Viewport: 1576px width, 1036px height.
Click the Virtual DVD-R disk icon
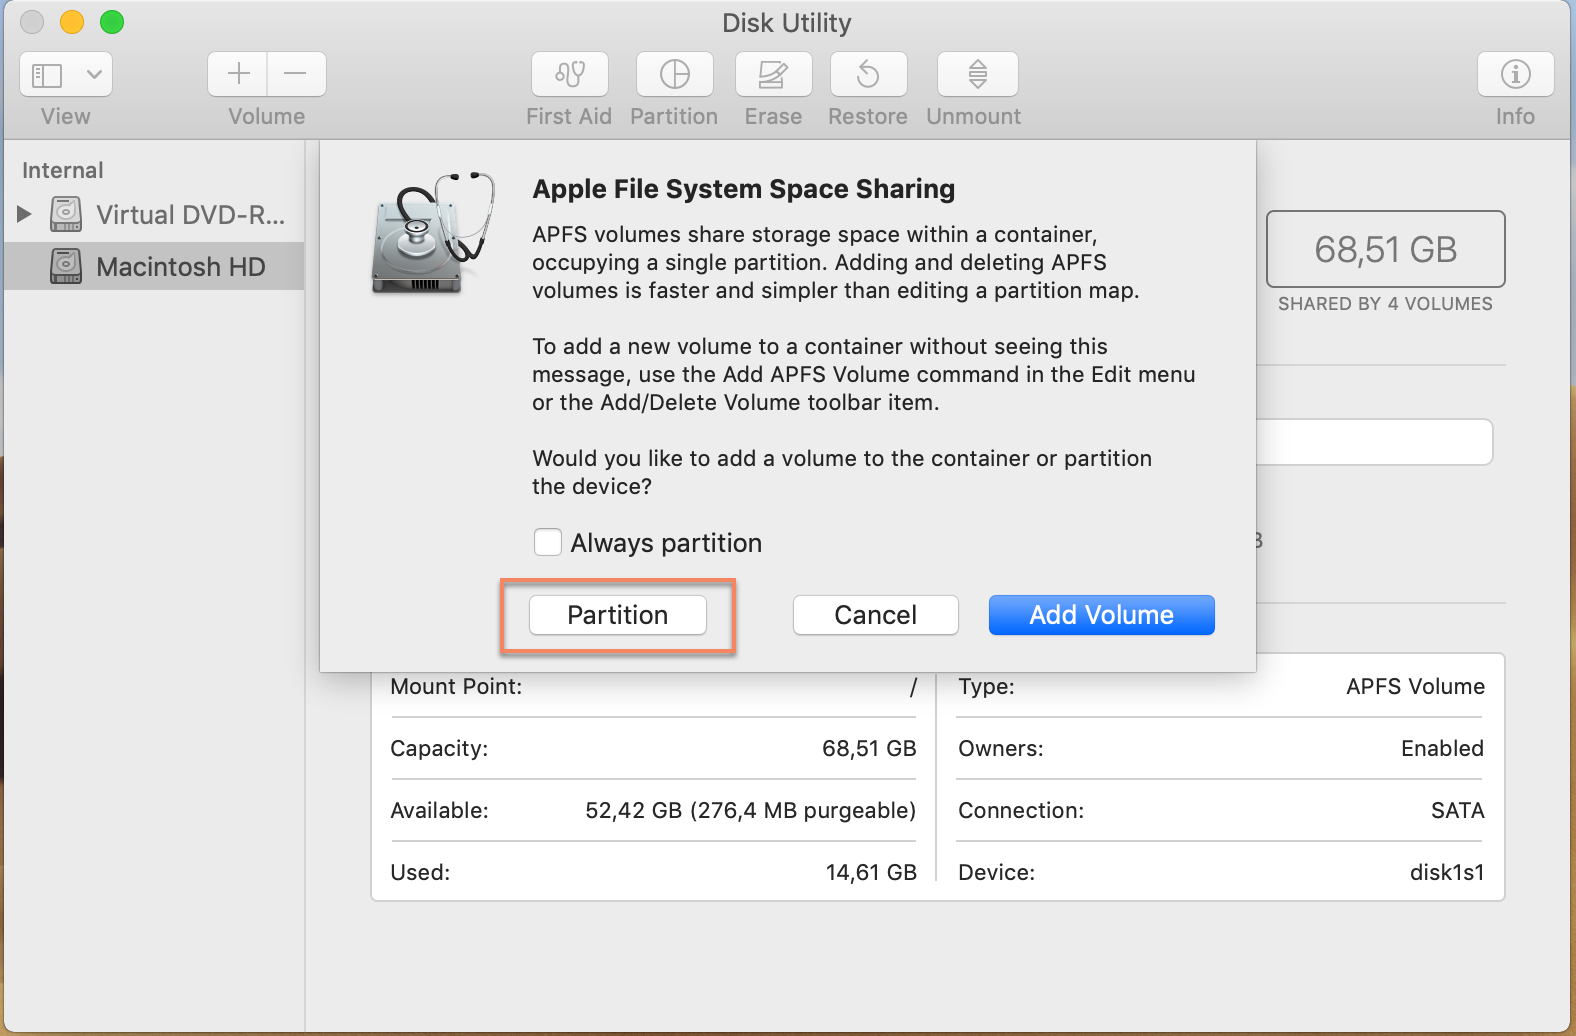[x=66, y=214]
